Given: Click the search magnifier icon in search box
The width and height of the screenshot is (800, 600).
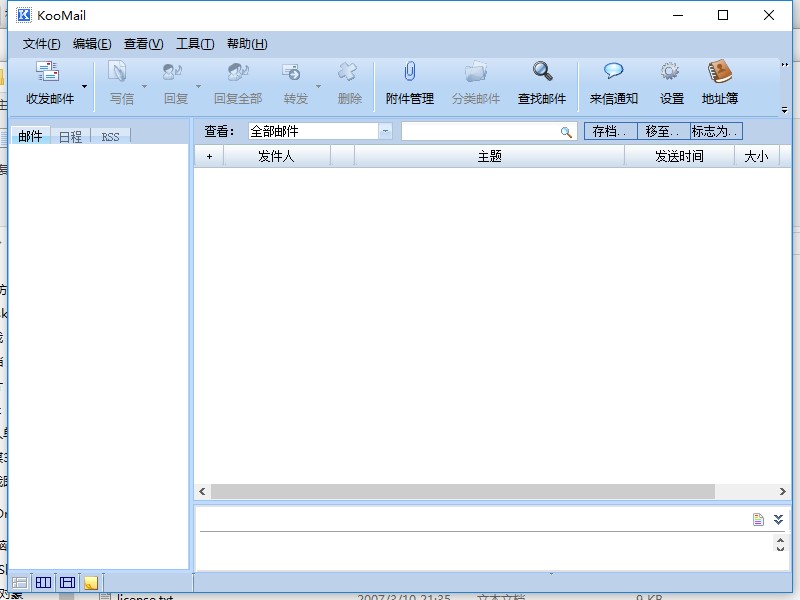Looking at the screenshot, I should 566,132.
